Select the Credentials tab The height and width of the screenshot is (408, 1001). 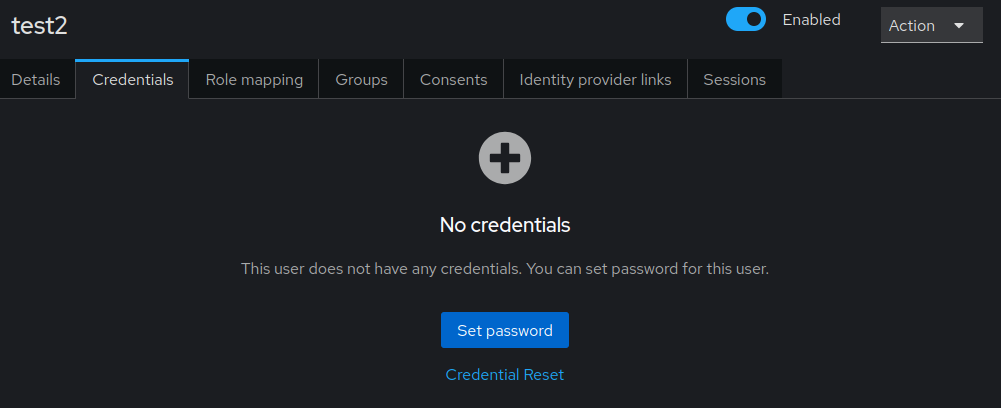[133, 79]
